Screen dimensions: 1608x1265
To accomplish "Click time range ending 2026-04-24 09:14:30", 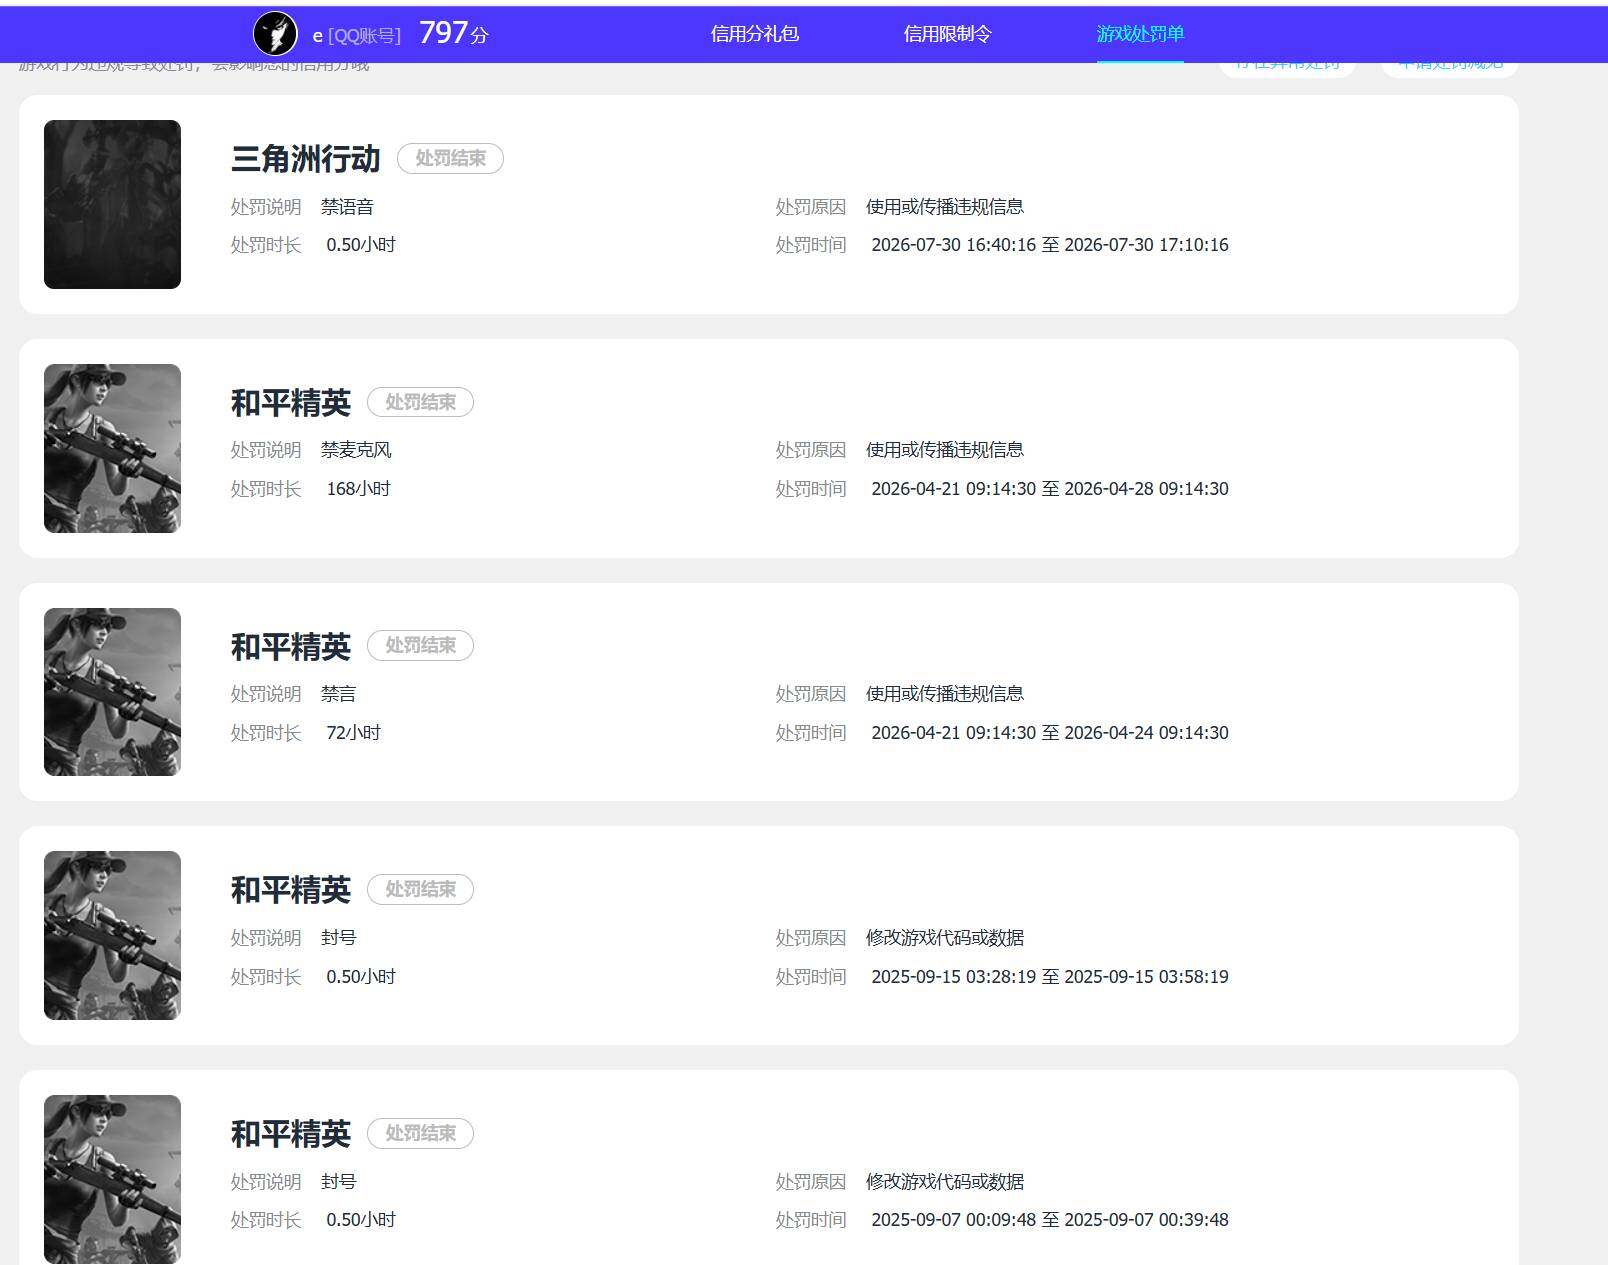I will (1050, 733).
